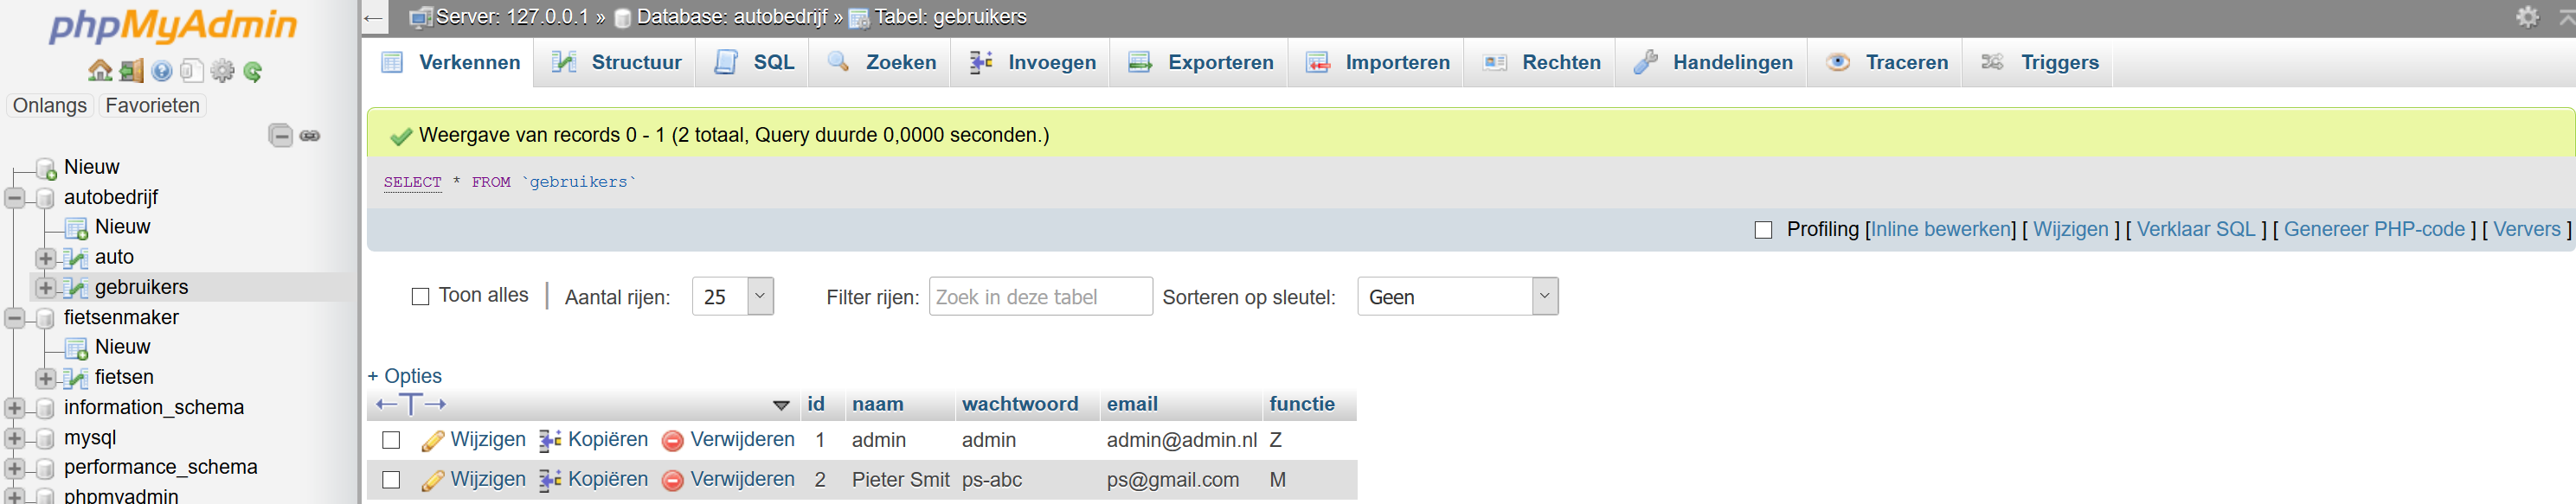
Task: Expand the information_schema database node
Action: pyautogui.click(x=15, y=408)
